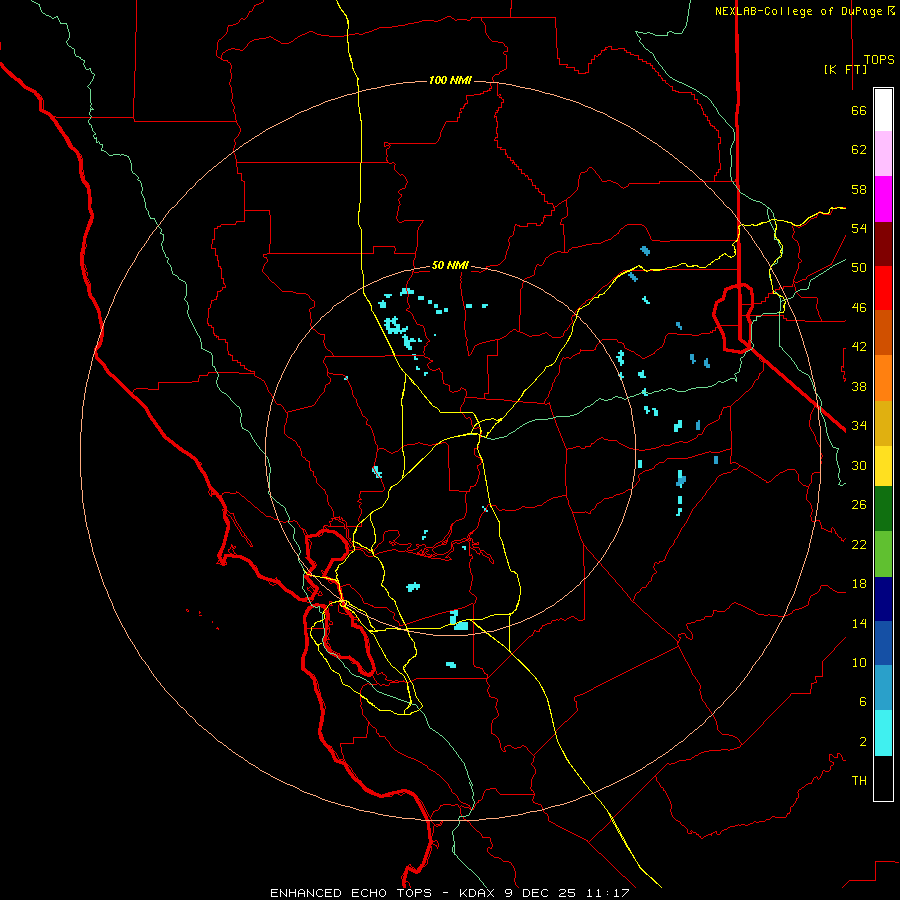Click the 66 legend value
The image size is (900, 900).
[x=859, y=110]
